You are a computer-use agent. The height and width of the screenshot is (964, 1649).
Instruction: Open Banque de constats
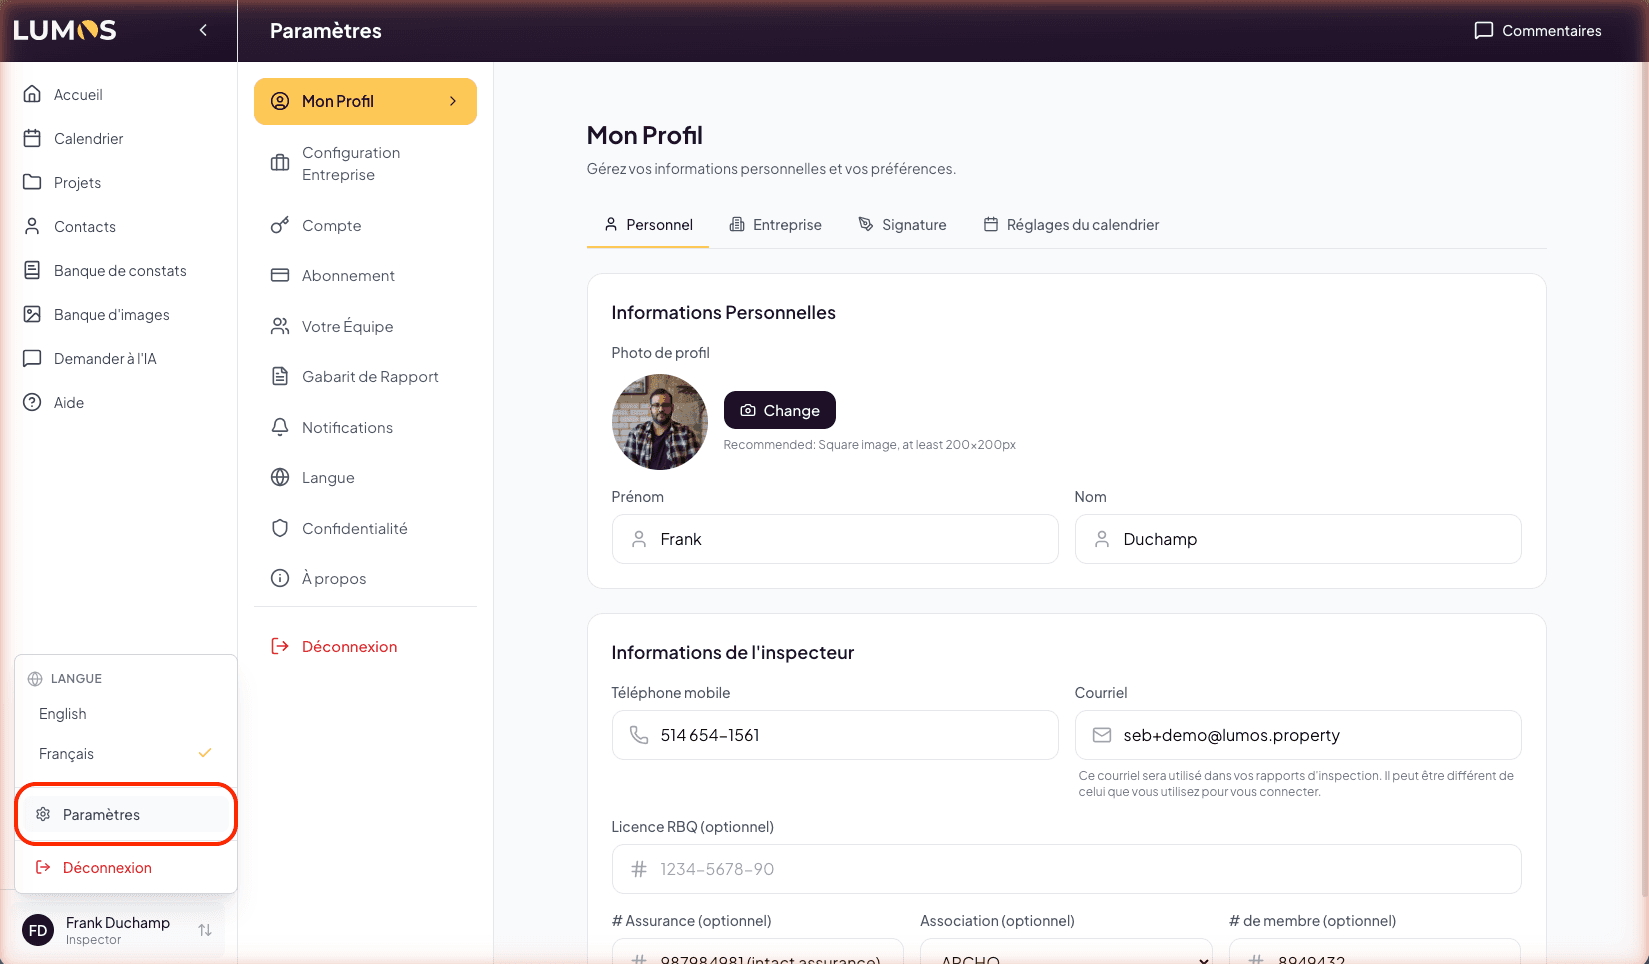pos(118,270)
